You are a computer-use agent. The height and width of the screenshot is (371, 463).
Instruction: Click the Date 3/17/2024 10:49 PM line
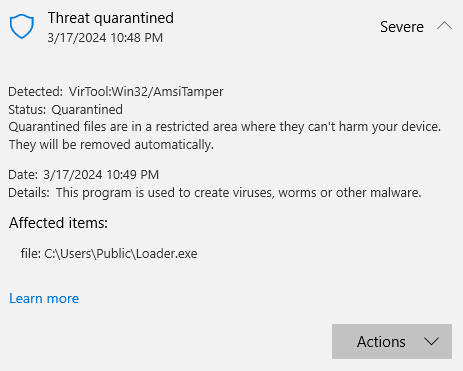(x=83, y=174)
